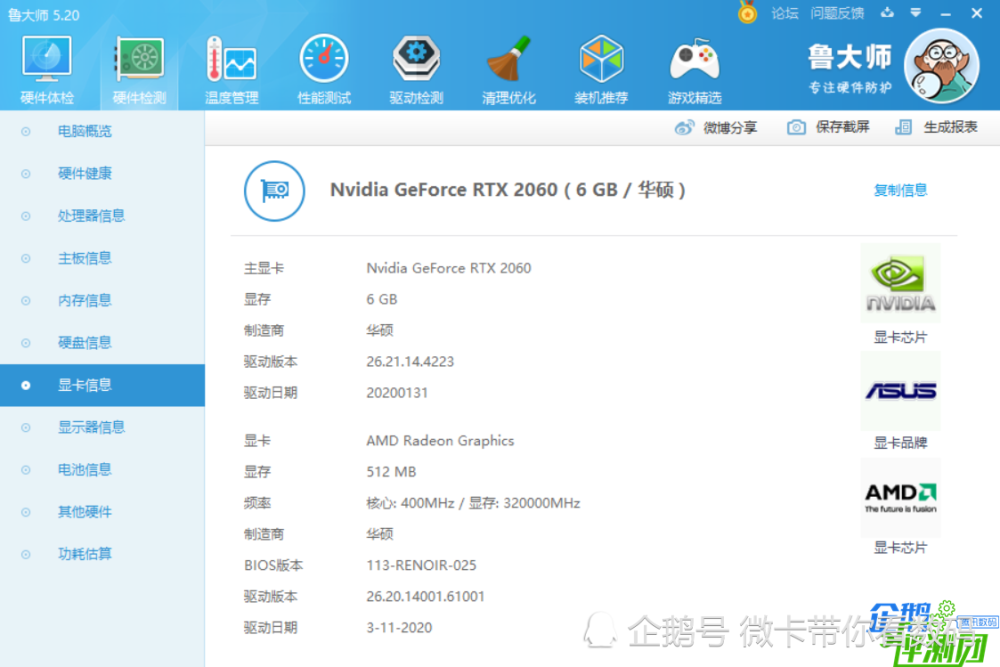The image size is (1000, 667).
Task: Click the download tray icon in title bar
Action: coord(887,13)
